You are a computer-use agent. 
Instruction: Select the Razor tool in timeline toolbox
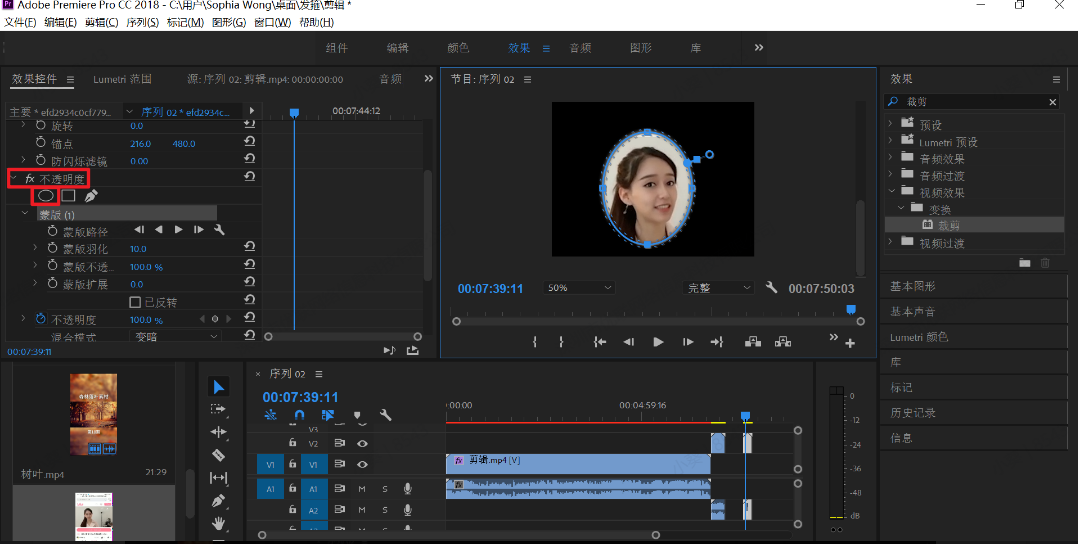(219, 455)
